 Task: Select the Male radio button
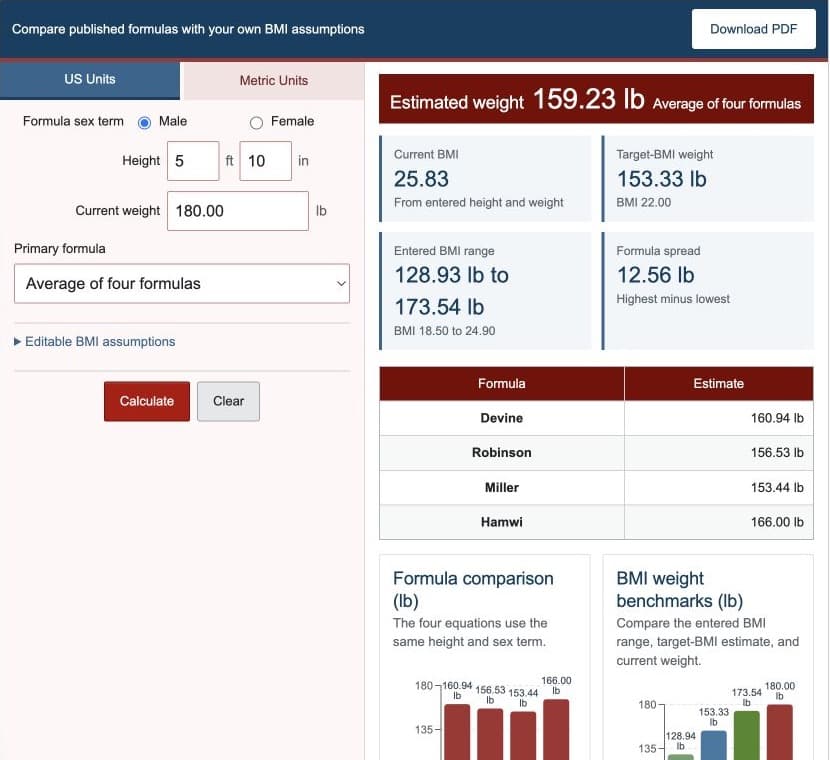(144, 123)
